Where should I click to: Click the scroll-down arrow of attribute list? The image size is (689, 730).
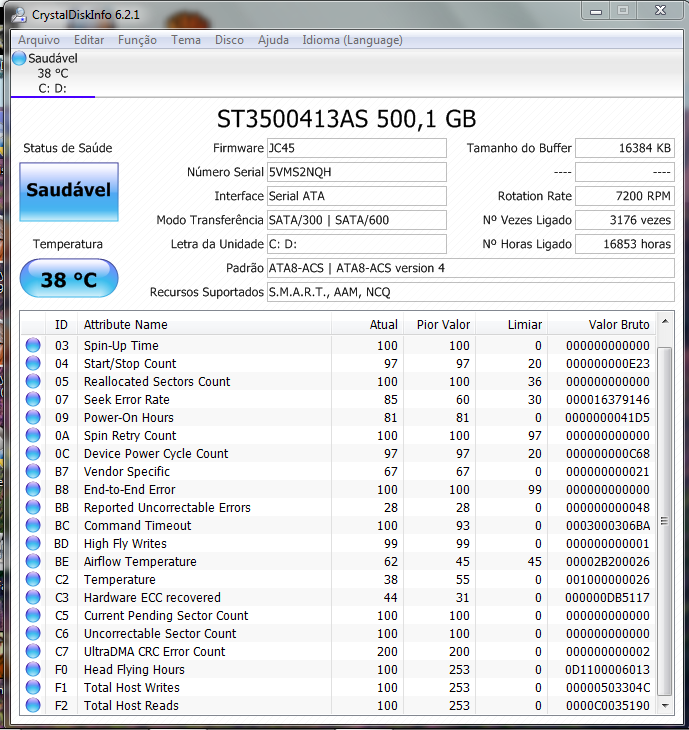click(x=665, y=706)
